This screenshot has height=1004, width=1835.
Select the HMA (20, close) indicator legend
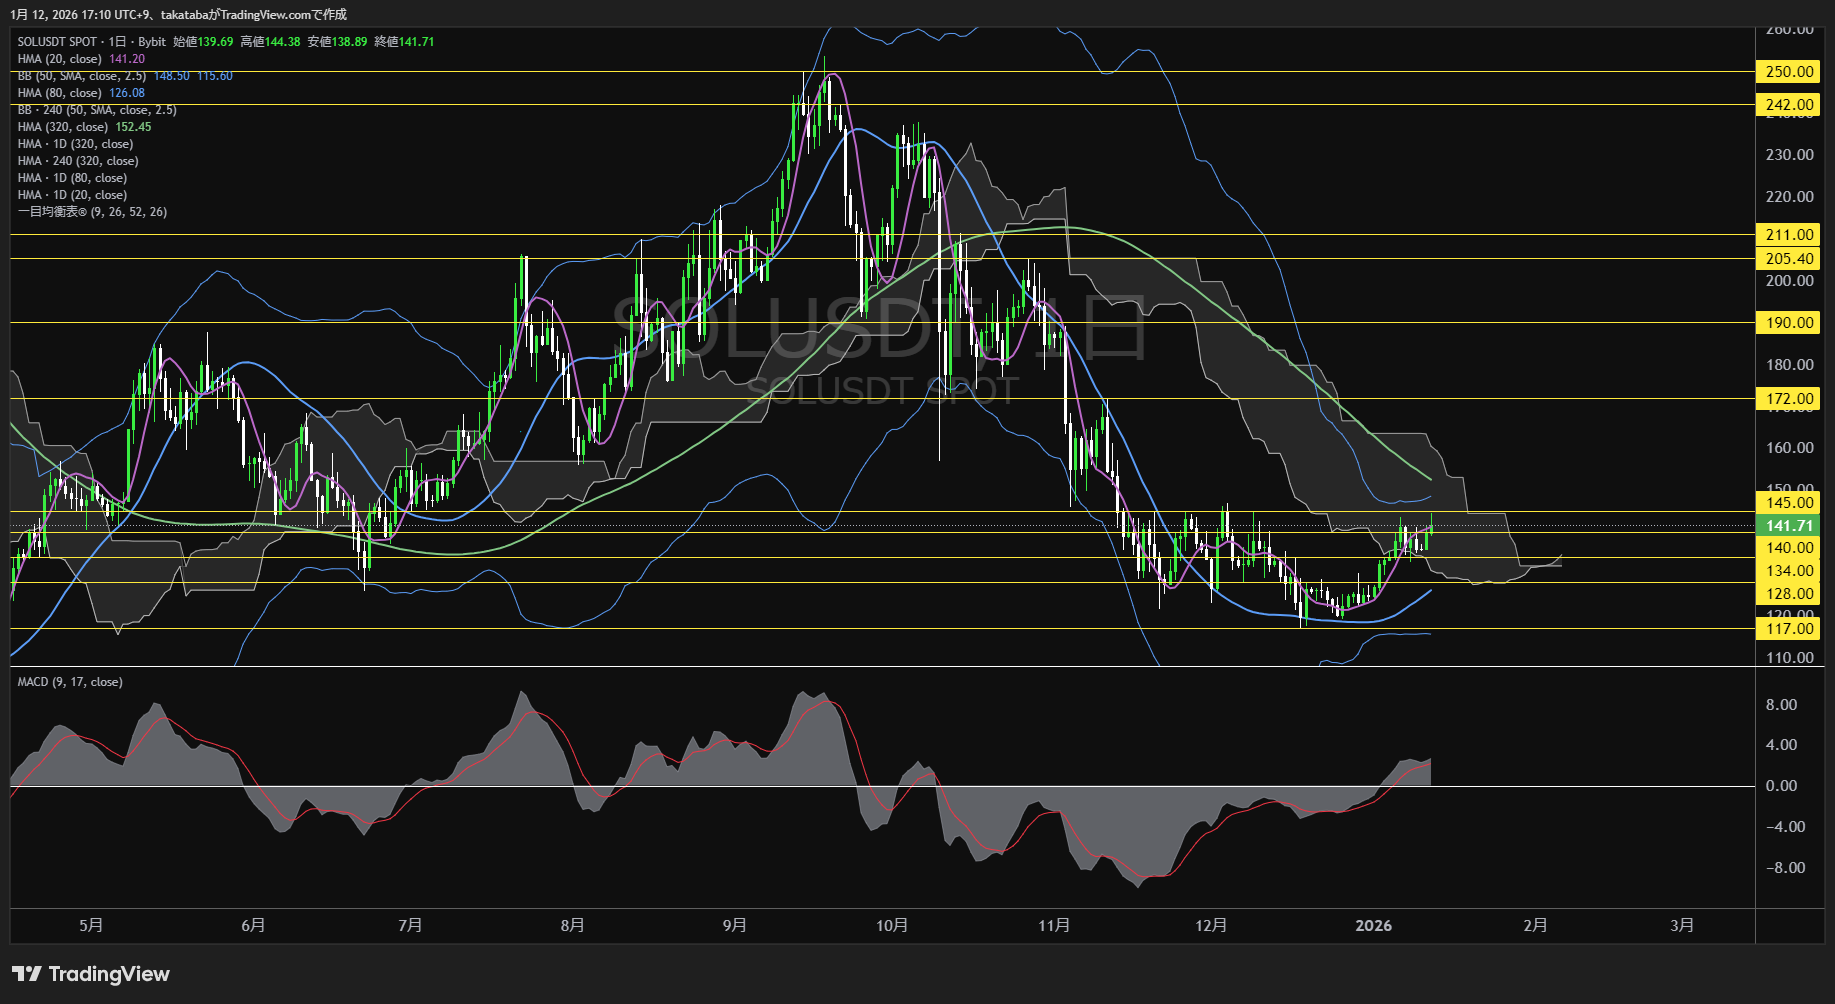[59, 59]
